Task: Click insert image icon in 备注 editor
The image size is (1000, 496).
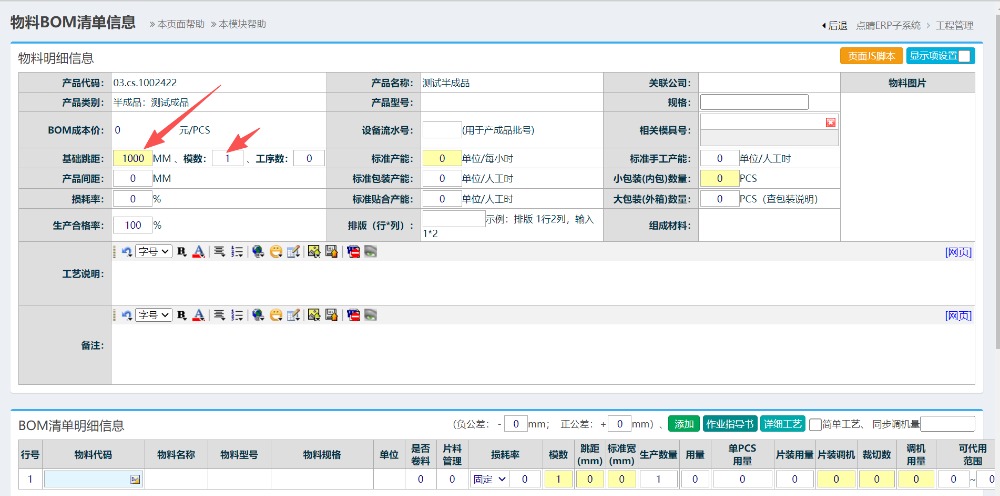Action: (313, 315)
